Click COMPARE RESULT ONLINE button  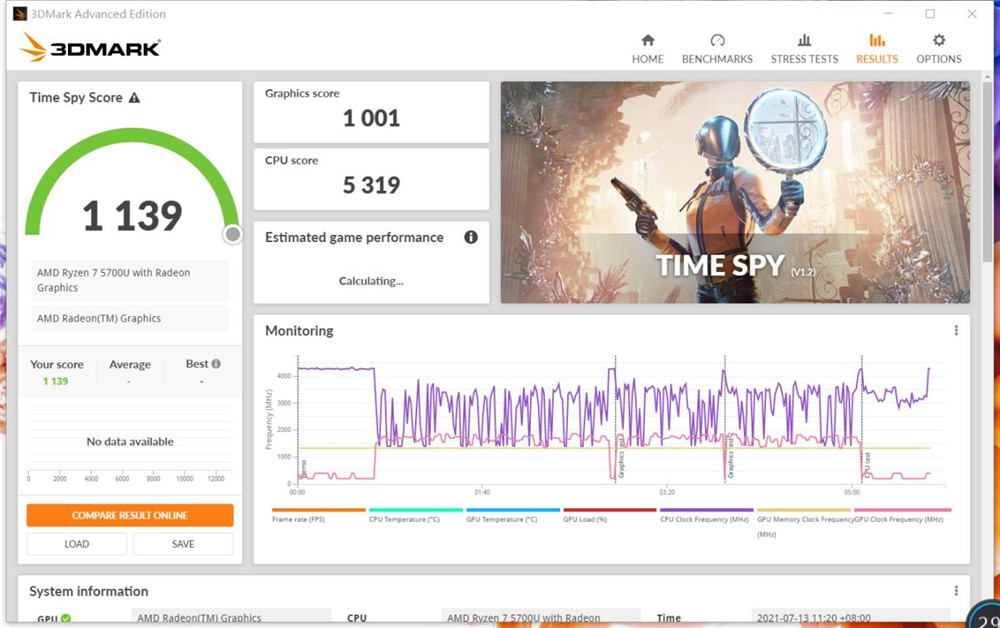(x=130, y=515)
